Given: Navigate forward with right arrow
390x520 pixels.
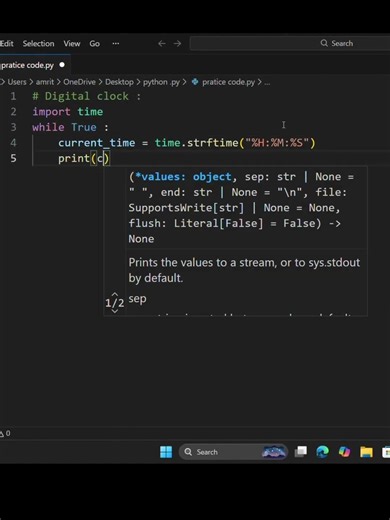Looking at the screenshot, I should coord(177,44).
